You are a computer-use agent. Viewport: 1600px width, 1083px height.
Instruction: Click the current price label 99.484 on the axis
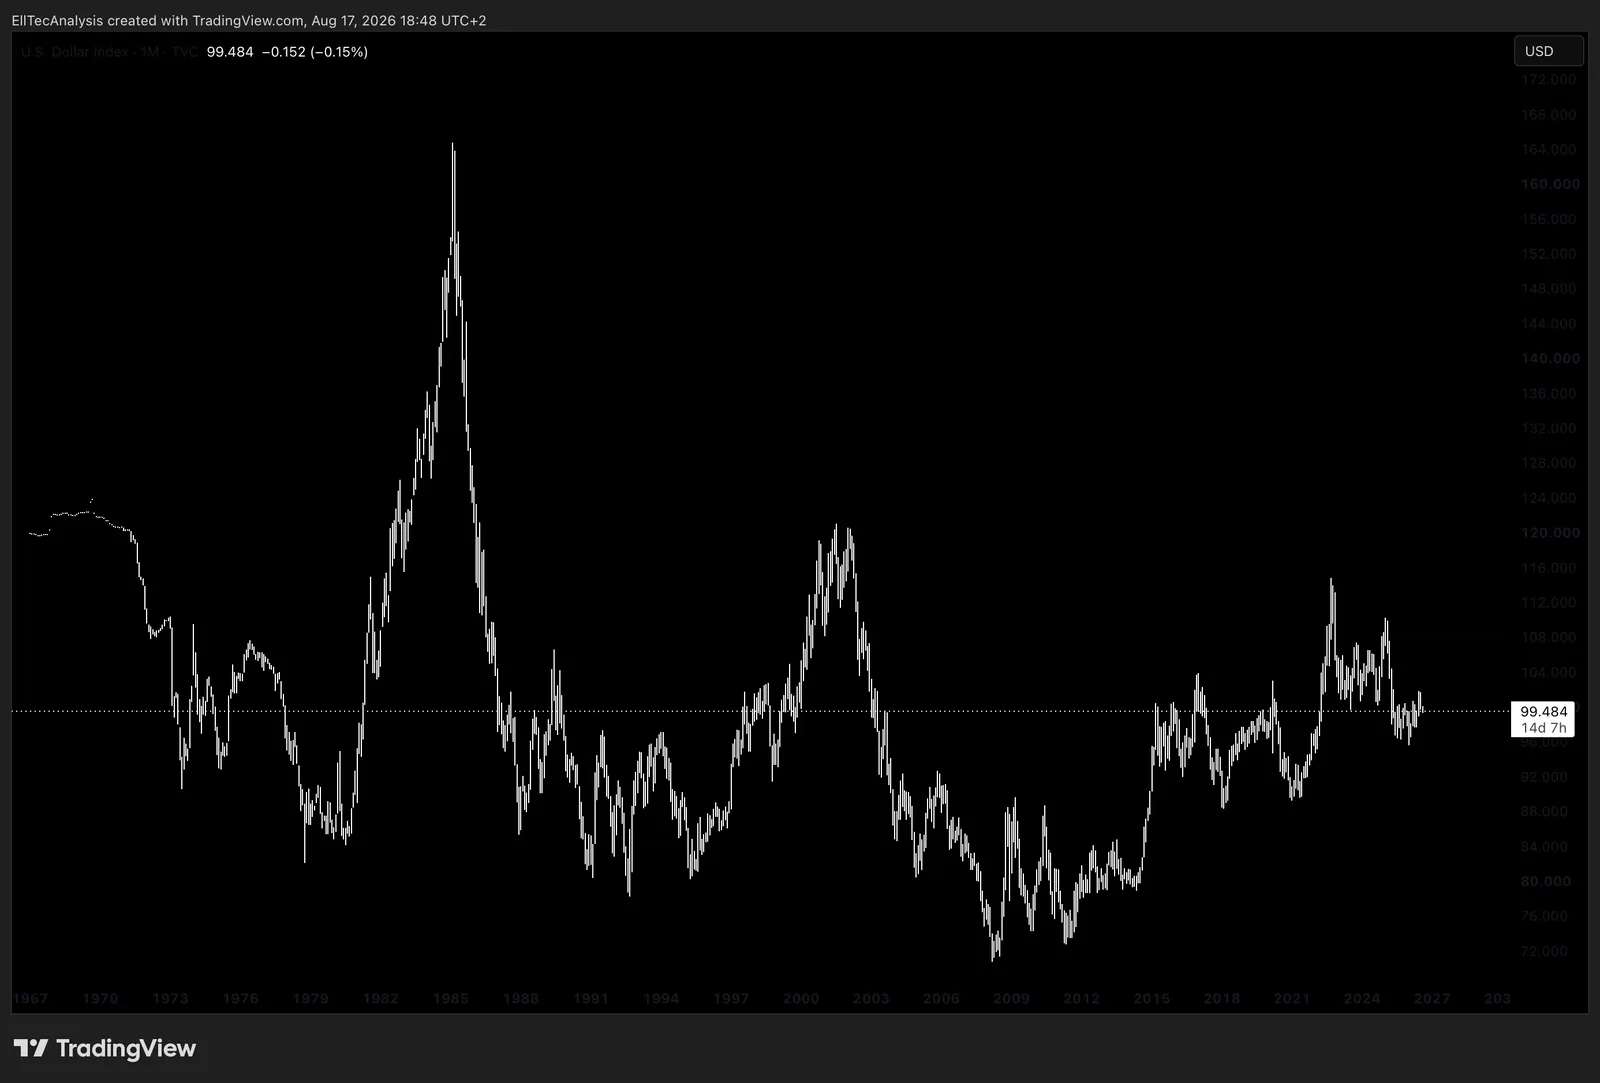[1544, 712]
